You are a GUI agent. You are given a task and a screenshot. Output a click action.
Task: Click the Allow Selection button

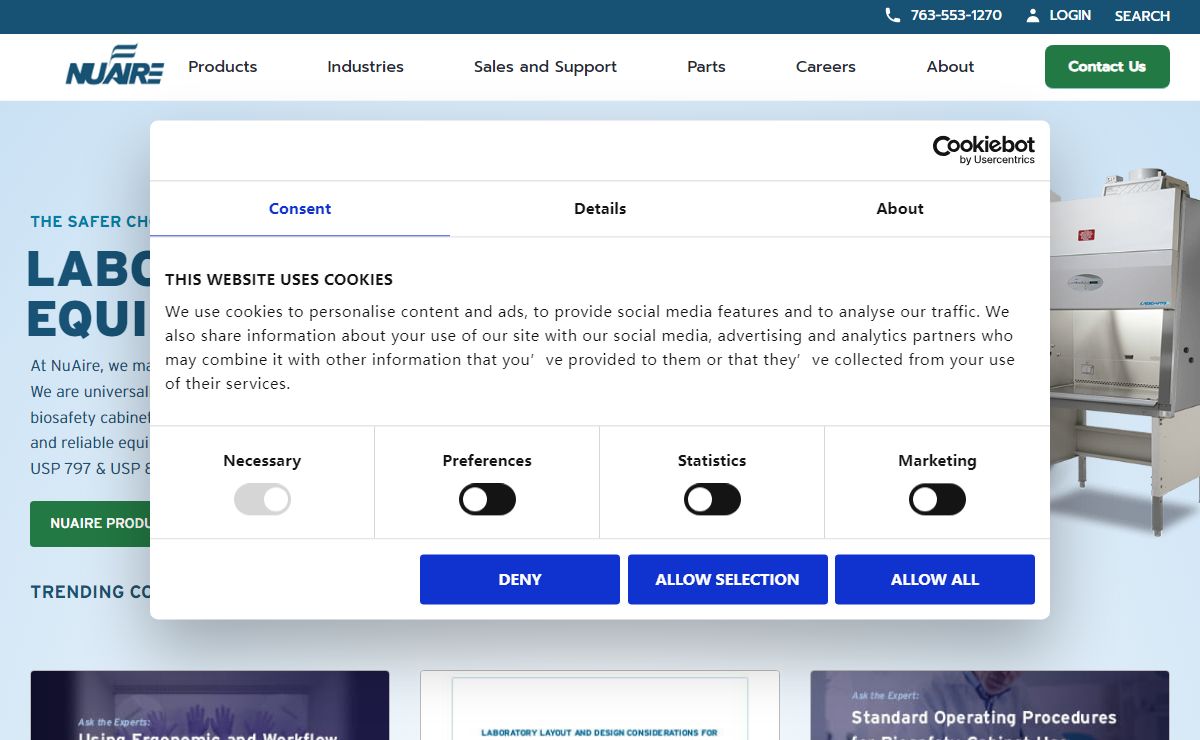[x=727, y=579]
